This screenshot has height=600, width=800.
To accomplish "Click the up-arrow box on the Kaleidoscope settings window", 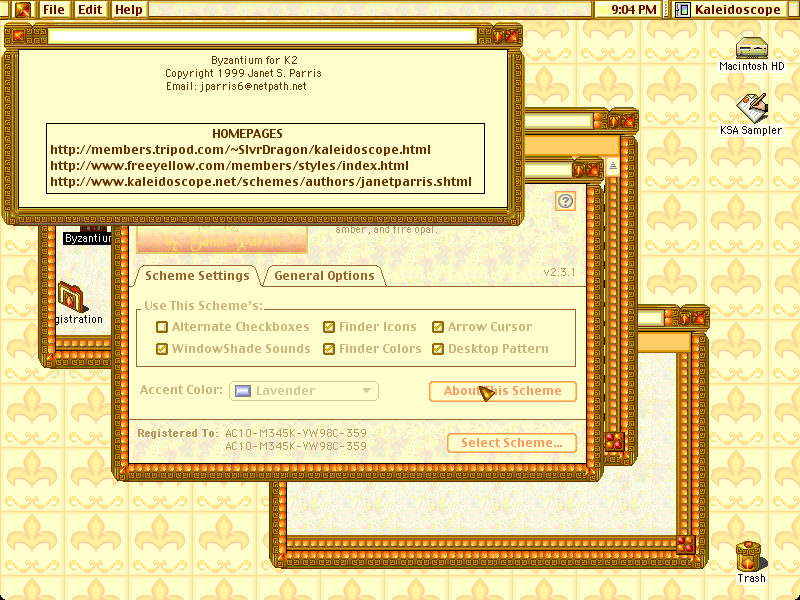I will tap(579, 170).
